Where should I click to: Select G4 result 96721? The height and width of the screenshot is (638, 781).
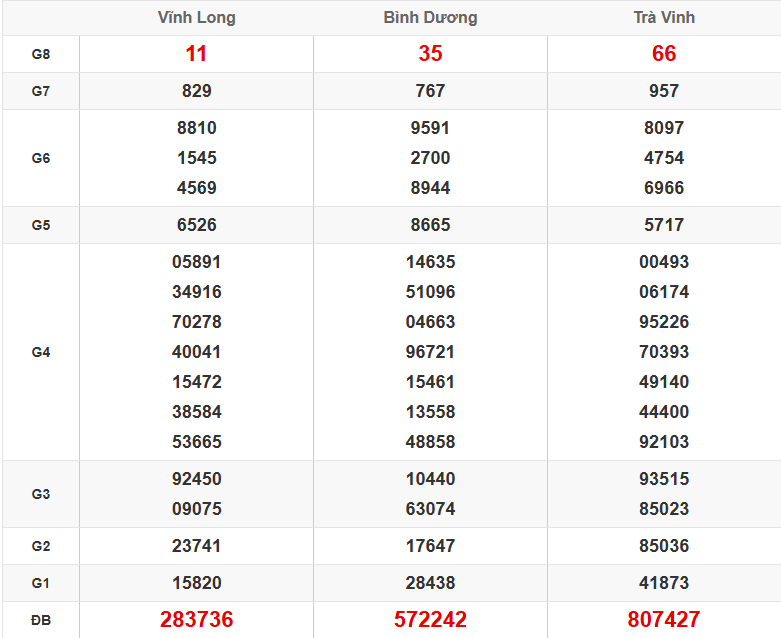(430, 352)
